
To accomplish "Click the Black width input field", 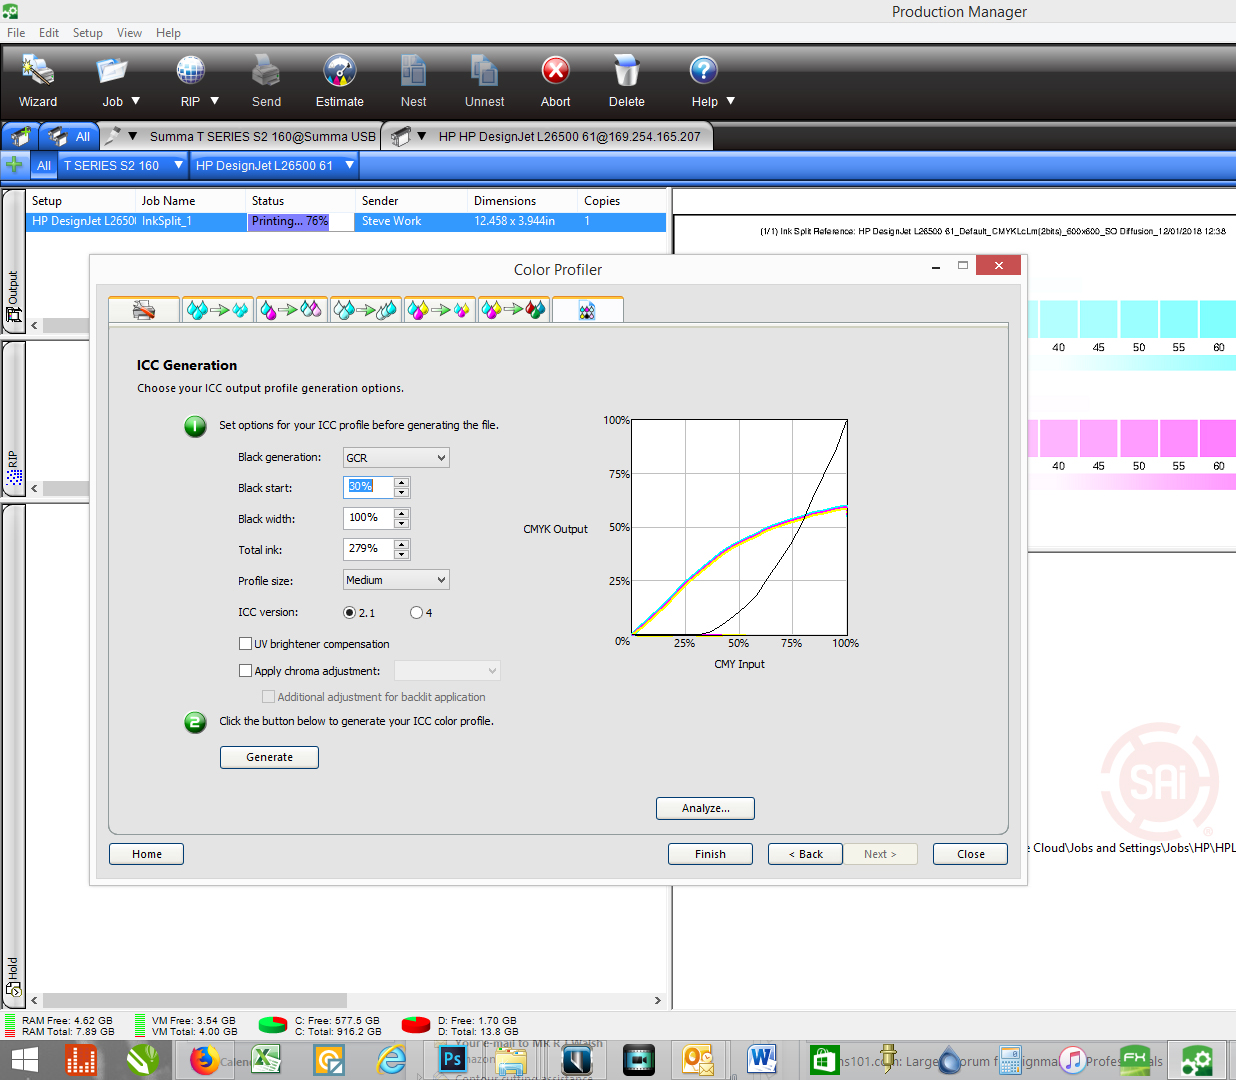I will click(x=369, y=518).
